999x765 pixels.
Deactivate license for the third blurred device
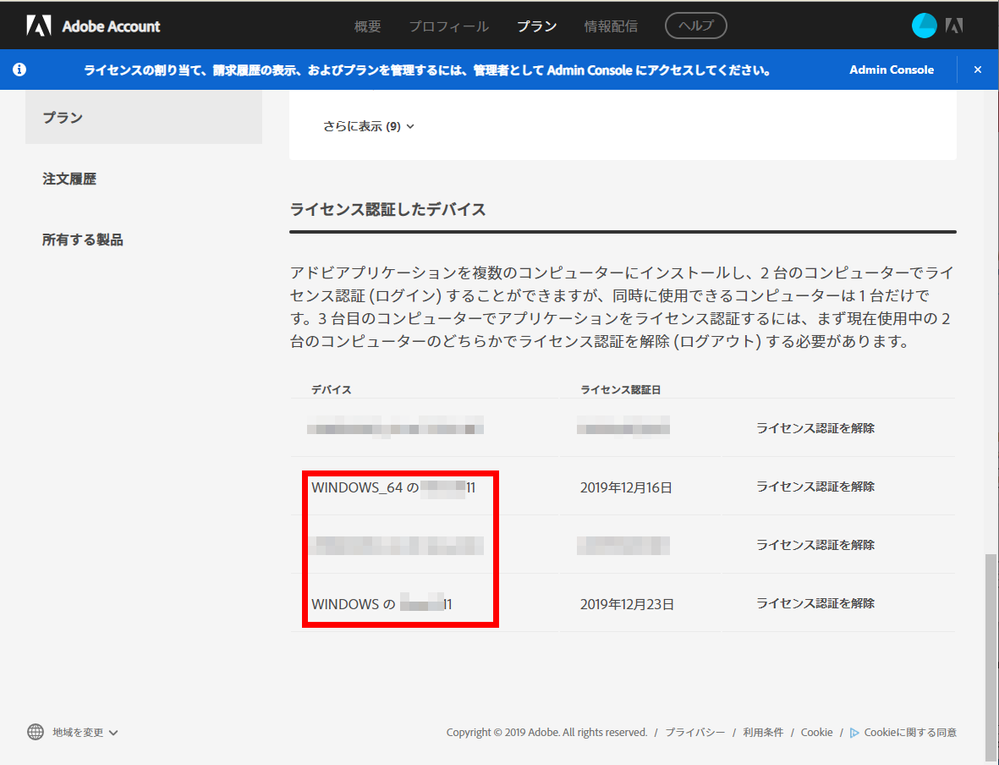[x=815, y=545]
